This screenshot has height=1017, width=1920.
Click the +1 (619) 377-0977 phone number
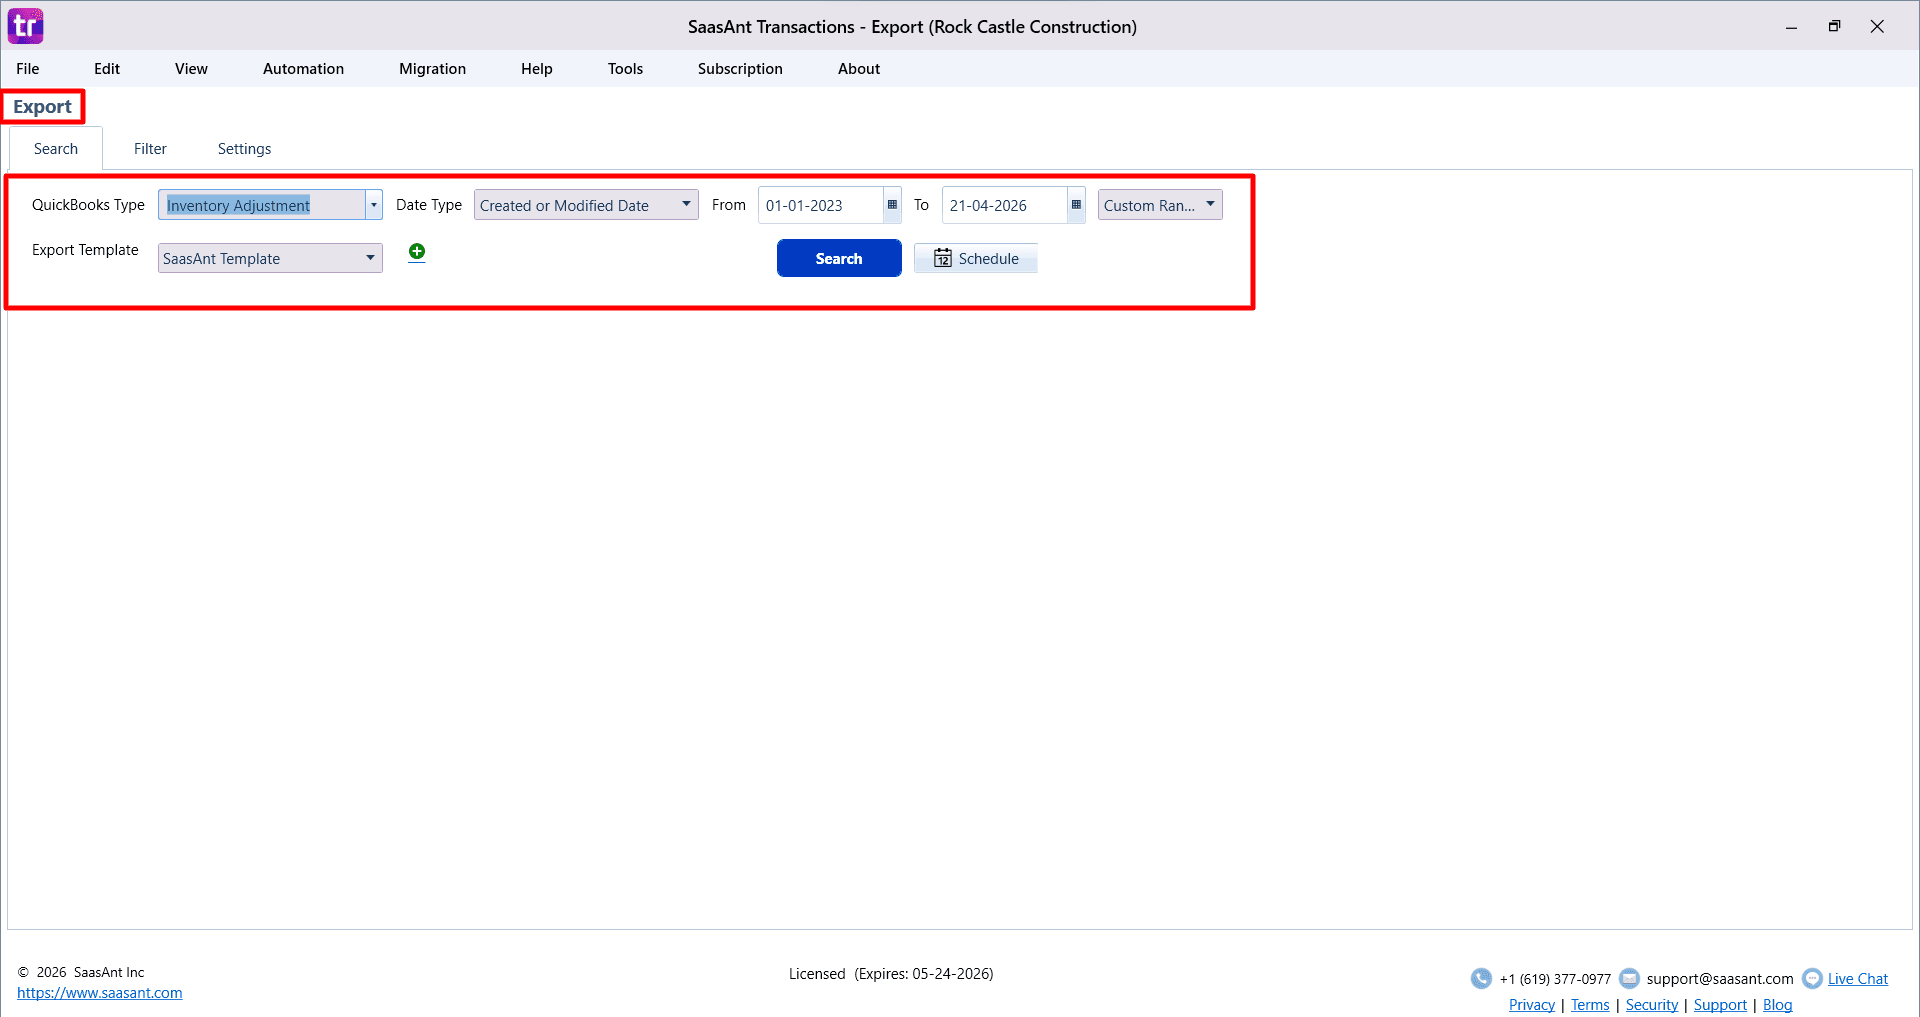tap(1555, 978)
